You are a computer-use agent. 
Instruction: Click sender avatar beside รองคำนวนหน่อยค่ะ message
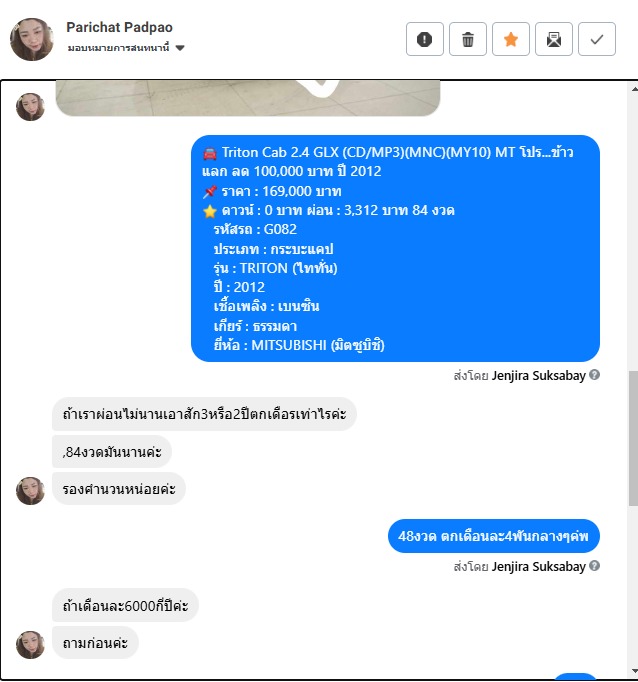30,491
